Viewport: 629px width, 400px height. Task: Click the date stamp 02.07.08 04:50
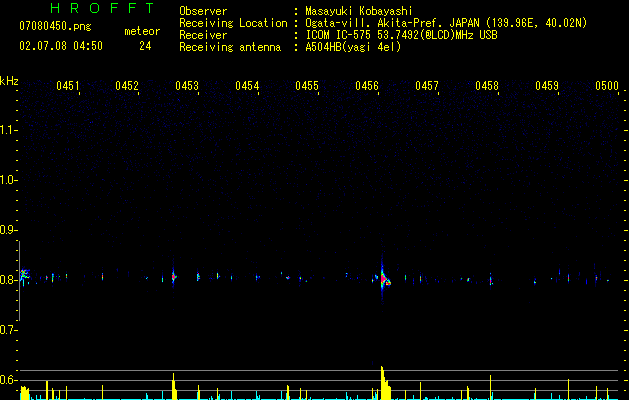61,46
